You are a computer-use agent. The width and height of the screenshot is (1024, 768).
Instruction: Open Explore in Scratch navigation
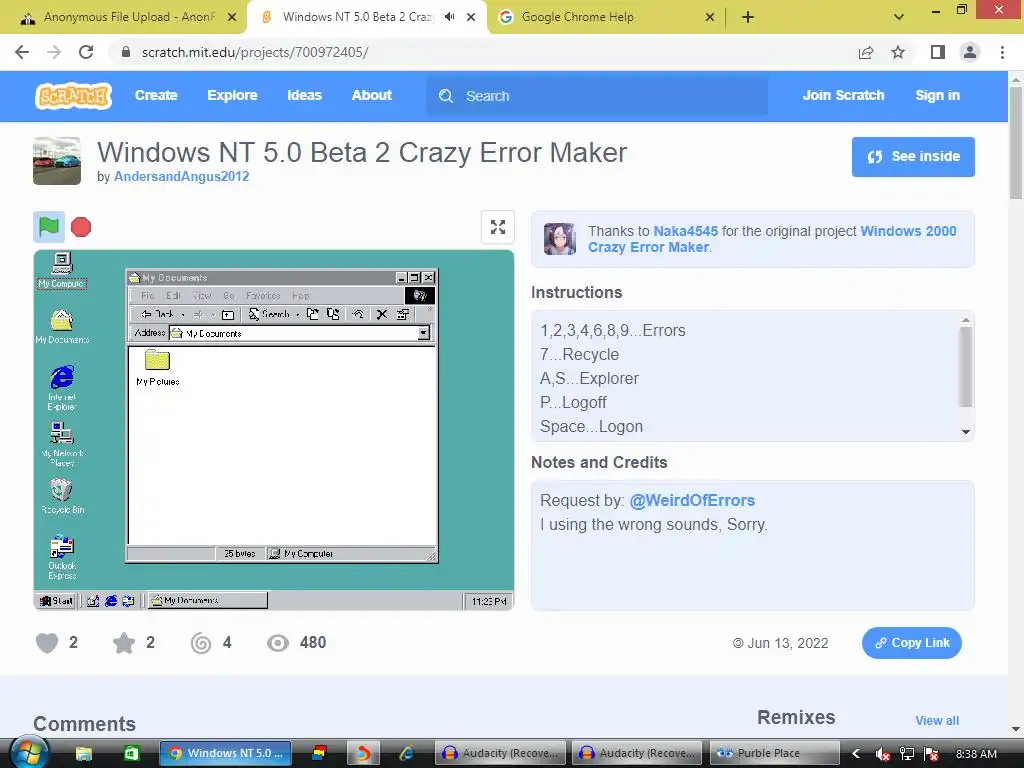pyautogui.click(x=232, y=95)
